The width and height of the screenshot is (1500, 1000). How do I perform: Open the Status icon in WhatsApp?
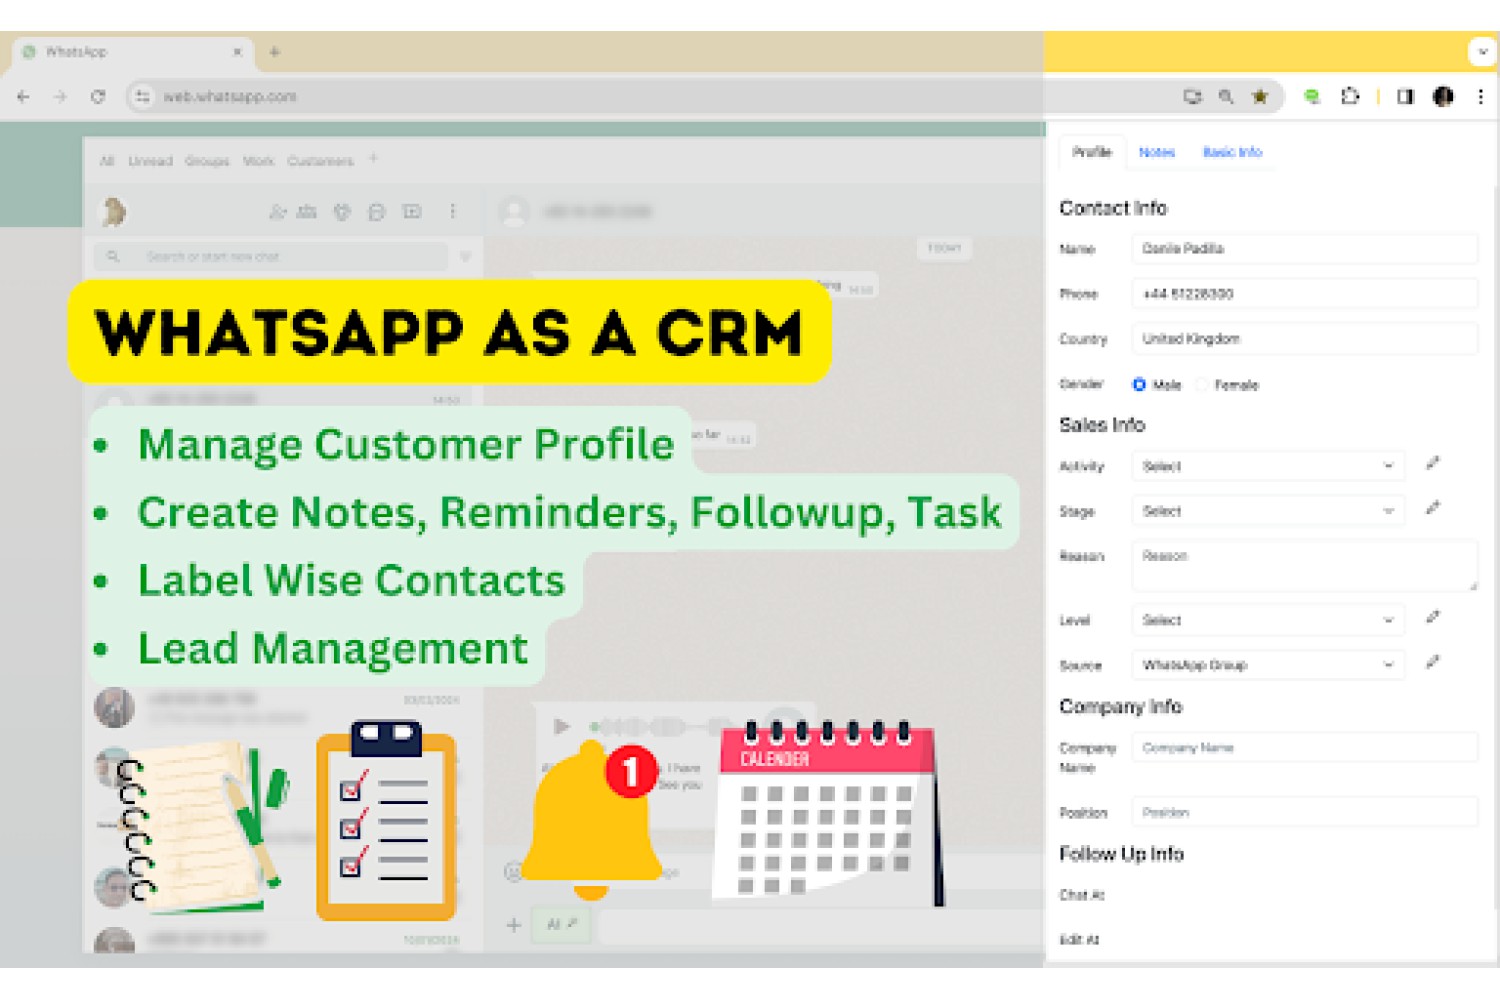pos(342,212)
